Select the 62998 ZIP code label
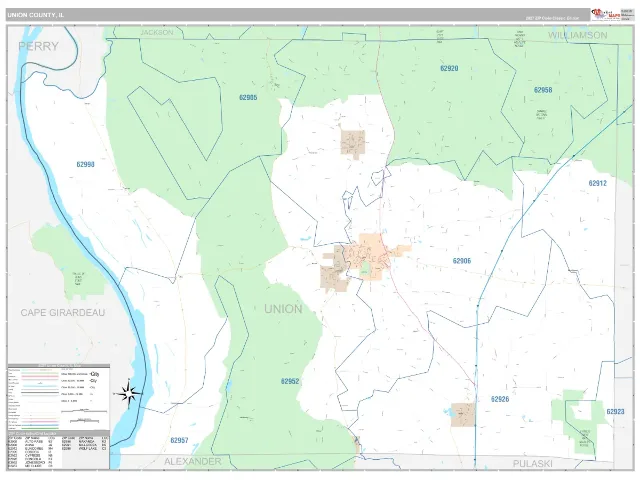The height and width of the screenshot is (480, 640). click(85, 164)
